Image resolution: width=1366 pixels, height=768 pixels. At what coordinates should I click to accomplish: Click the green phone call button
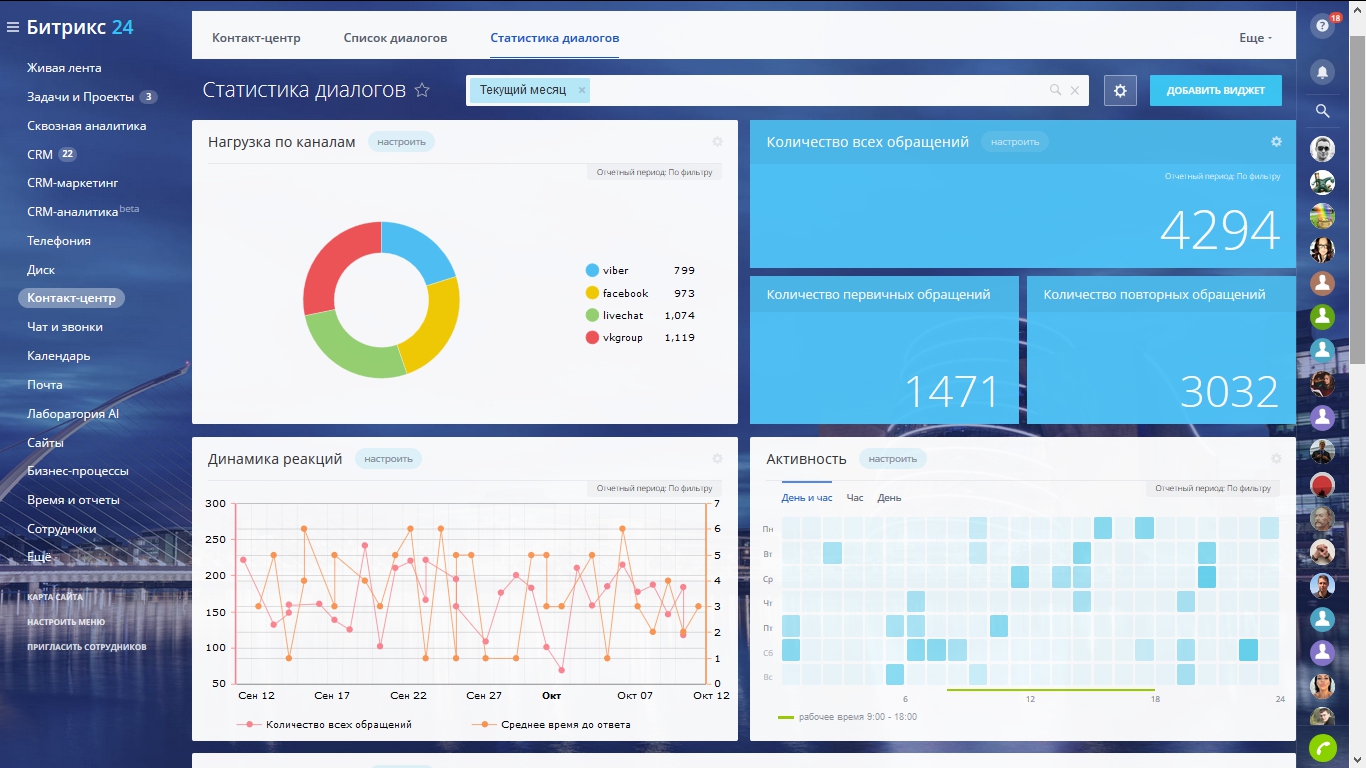[1322, 748]
